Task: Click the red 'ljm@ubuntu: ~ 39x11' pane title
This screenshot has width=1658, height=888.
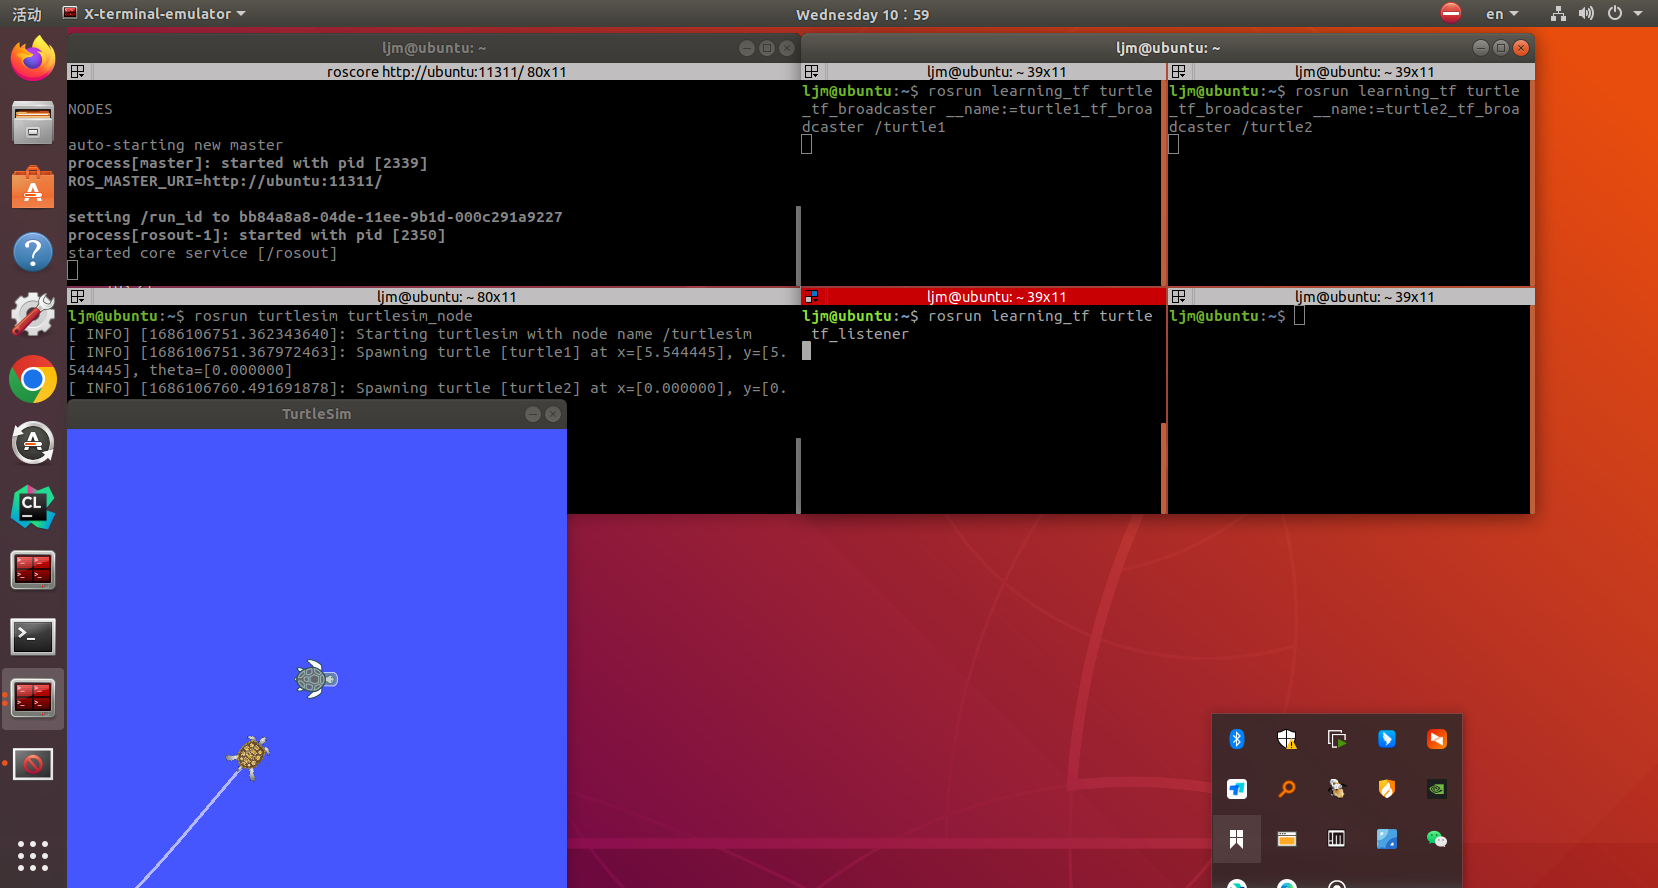Action: tap(996, 297)
